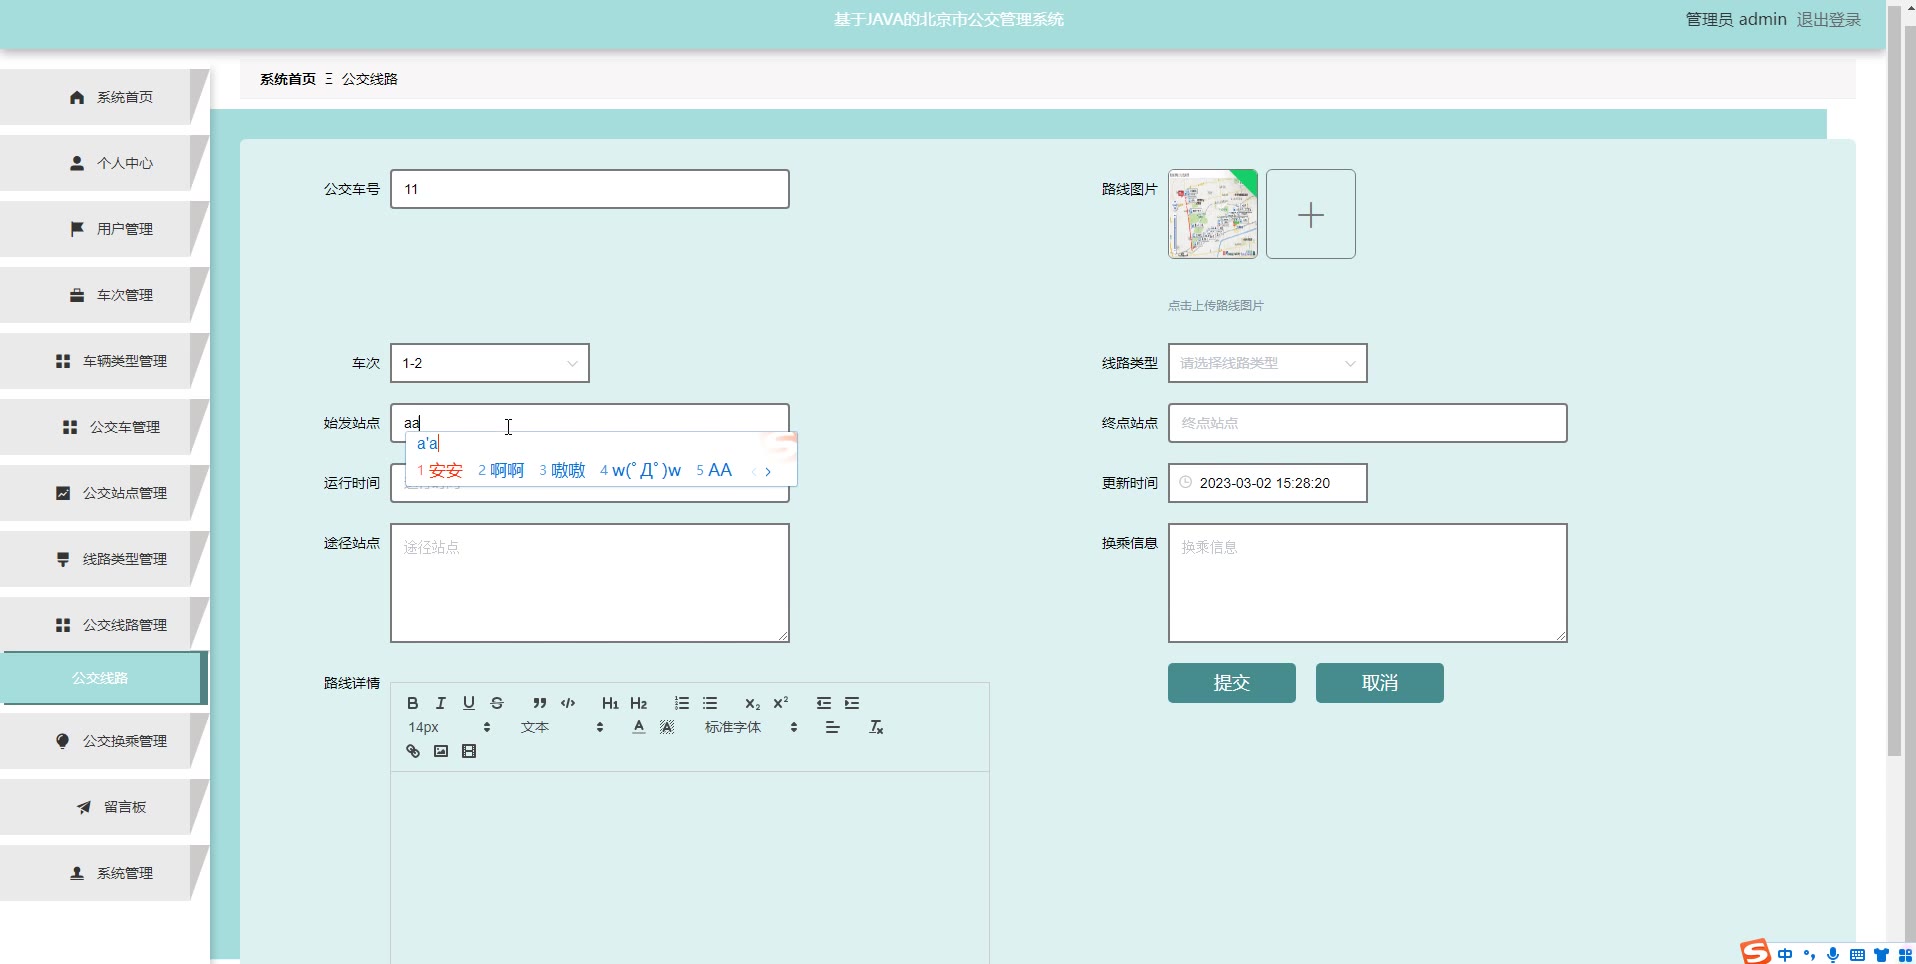Toggle bold in route details editor

click(x=413, y=703)
